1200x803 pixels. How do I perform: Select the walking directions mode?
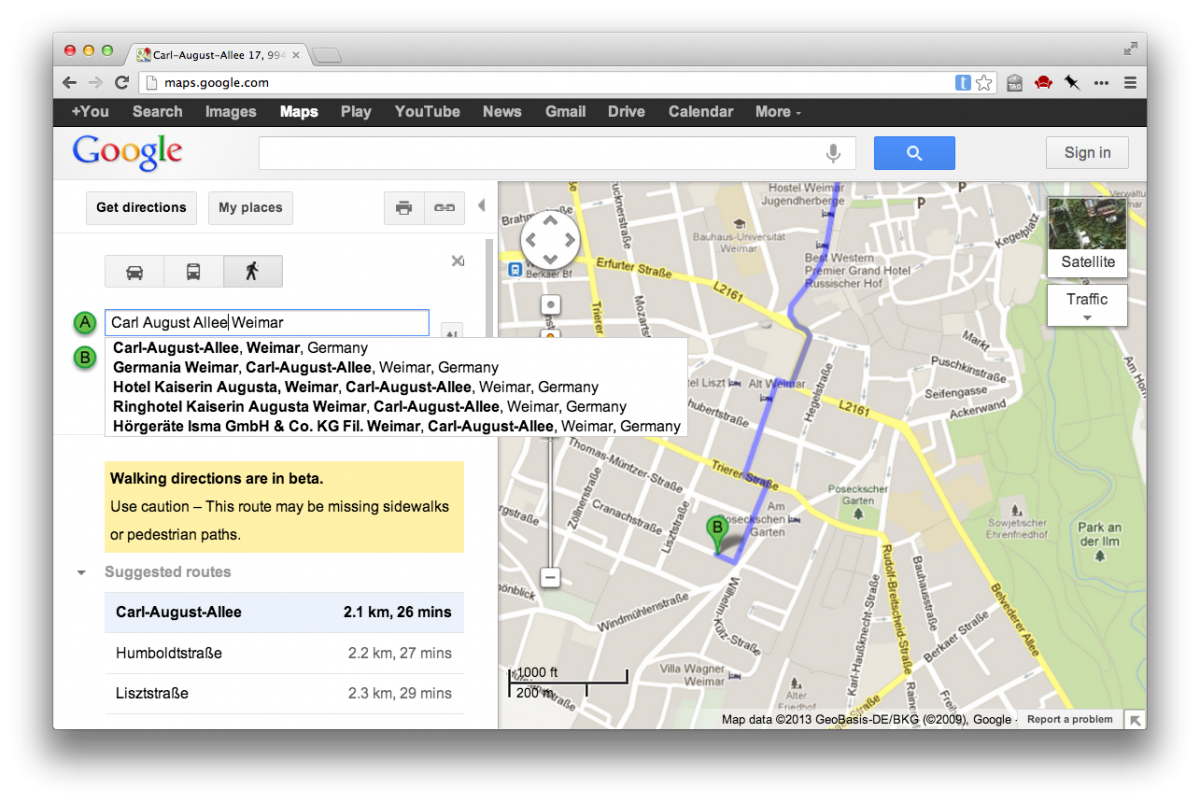252,271
